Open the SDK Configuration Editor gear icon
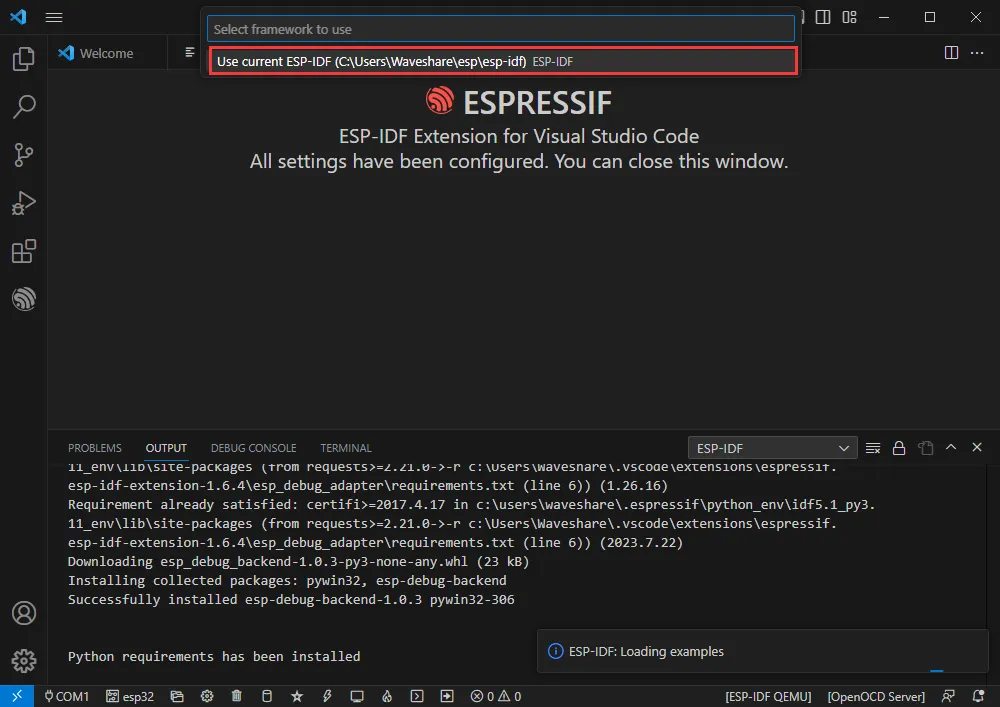The image size is (1000, 707). 207,696
